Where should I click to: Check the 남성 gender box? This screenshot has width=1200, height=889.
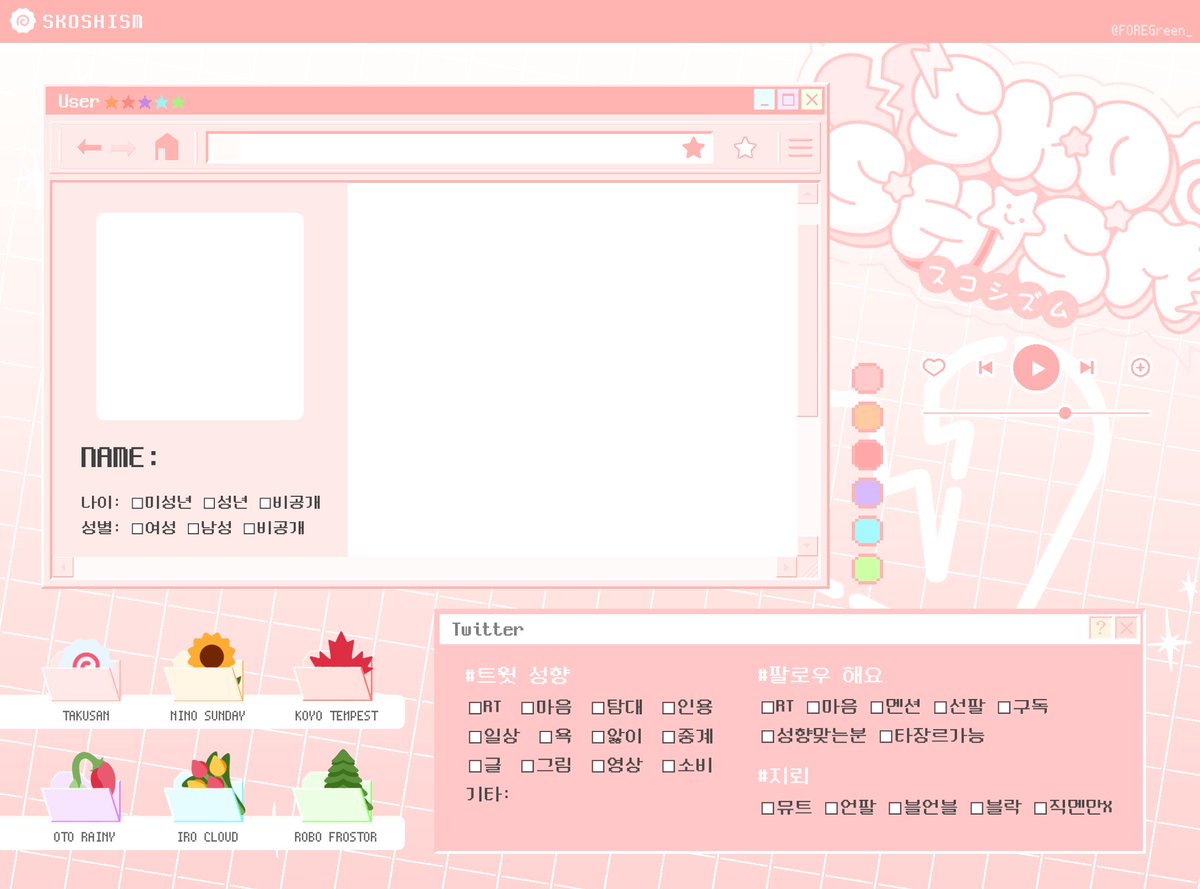(194, 528)
